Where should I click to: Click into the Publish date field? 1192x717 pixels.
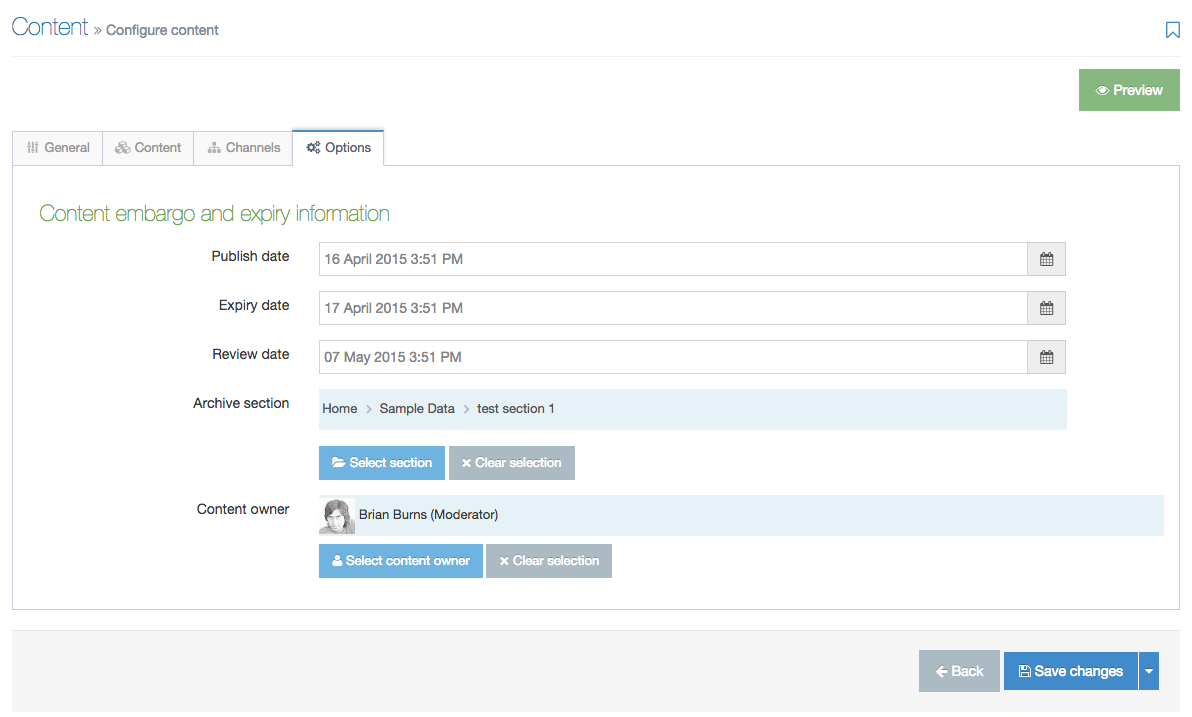click(x=672, y=259)
